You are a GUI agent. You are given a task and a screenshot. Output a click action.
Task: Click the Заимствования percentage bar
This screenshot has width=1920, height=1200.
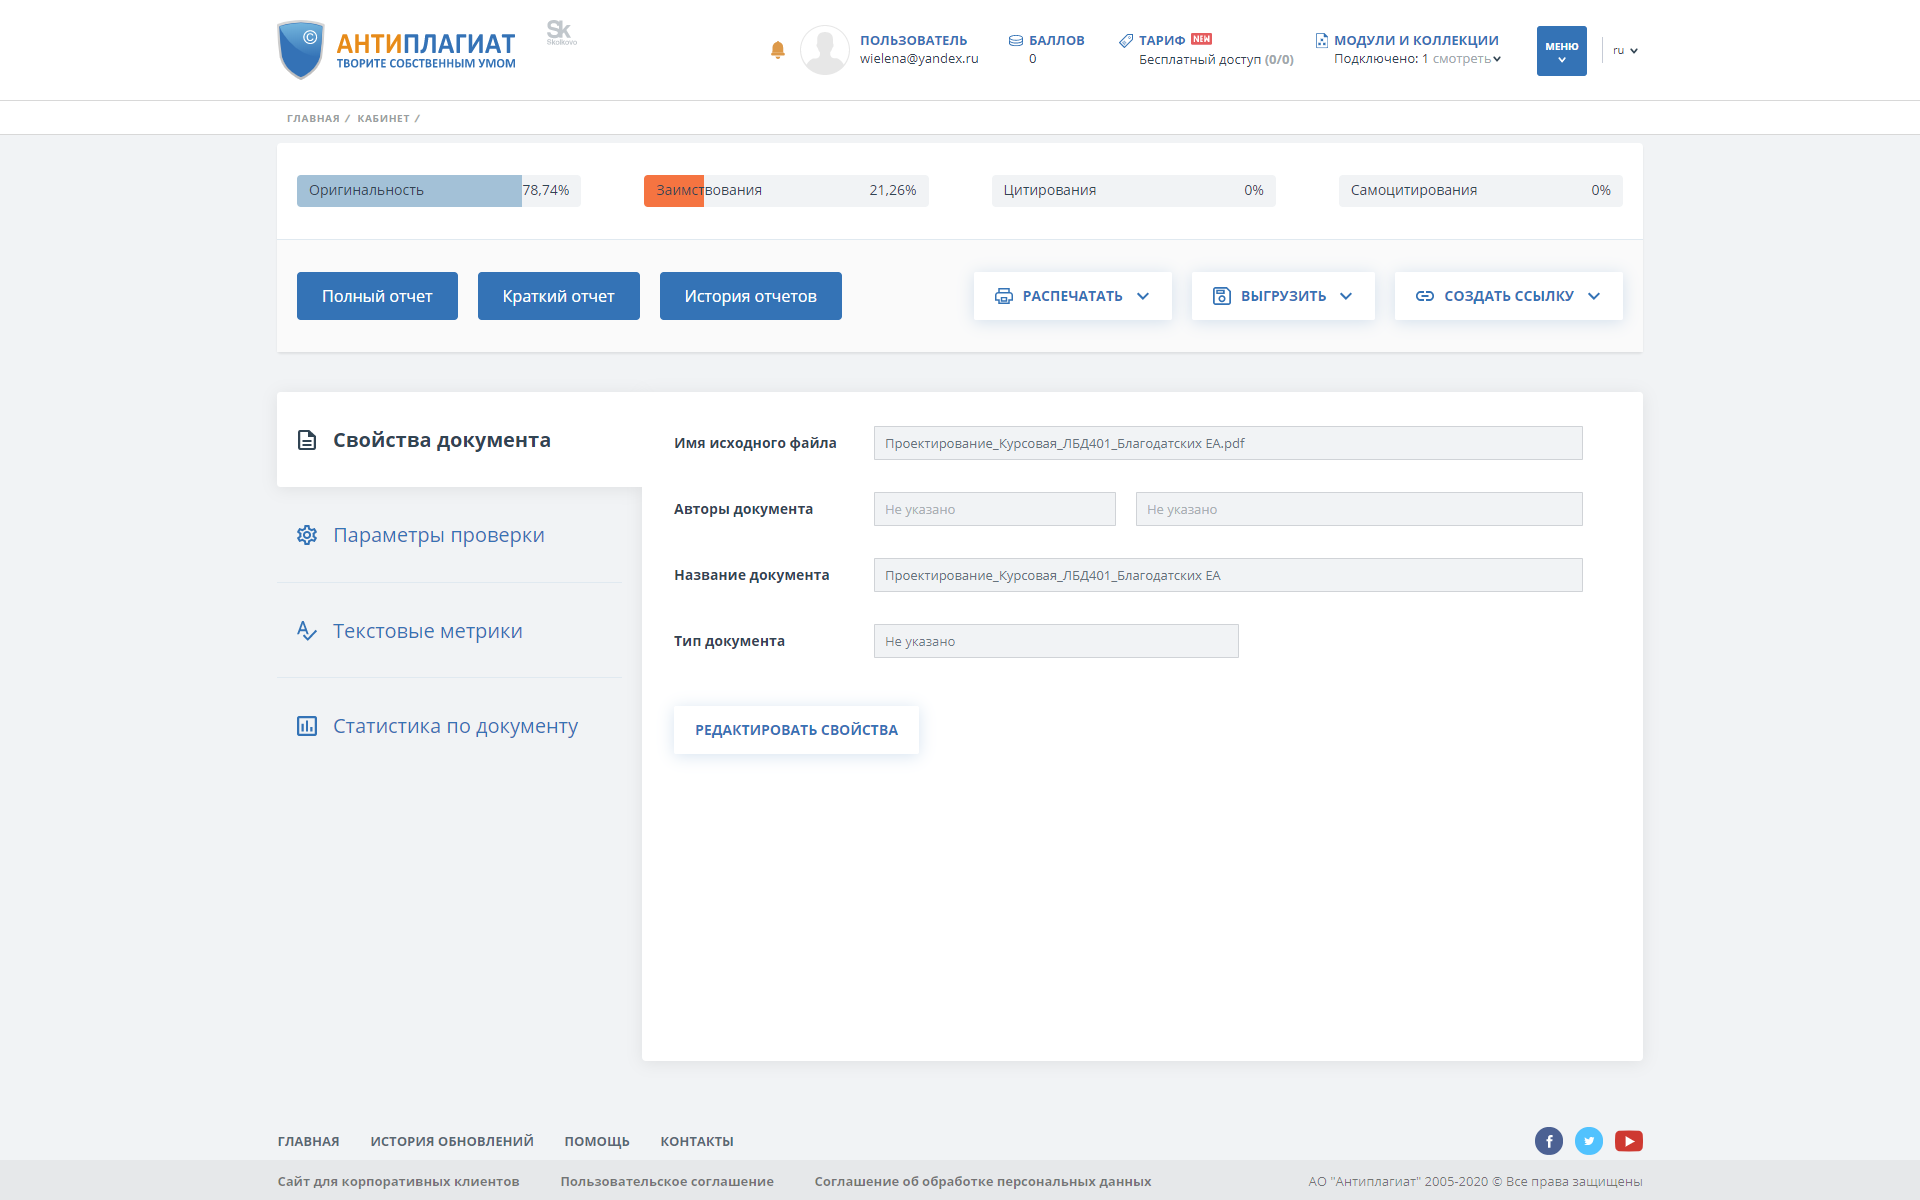(x=785, y=191)
